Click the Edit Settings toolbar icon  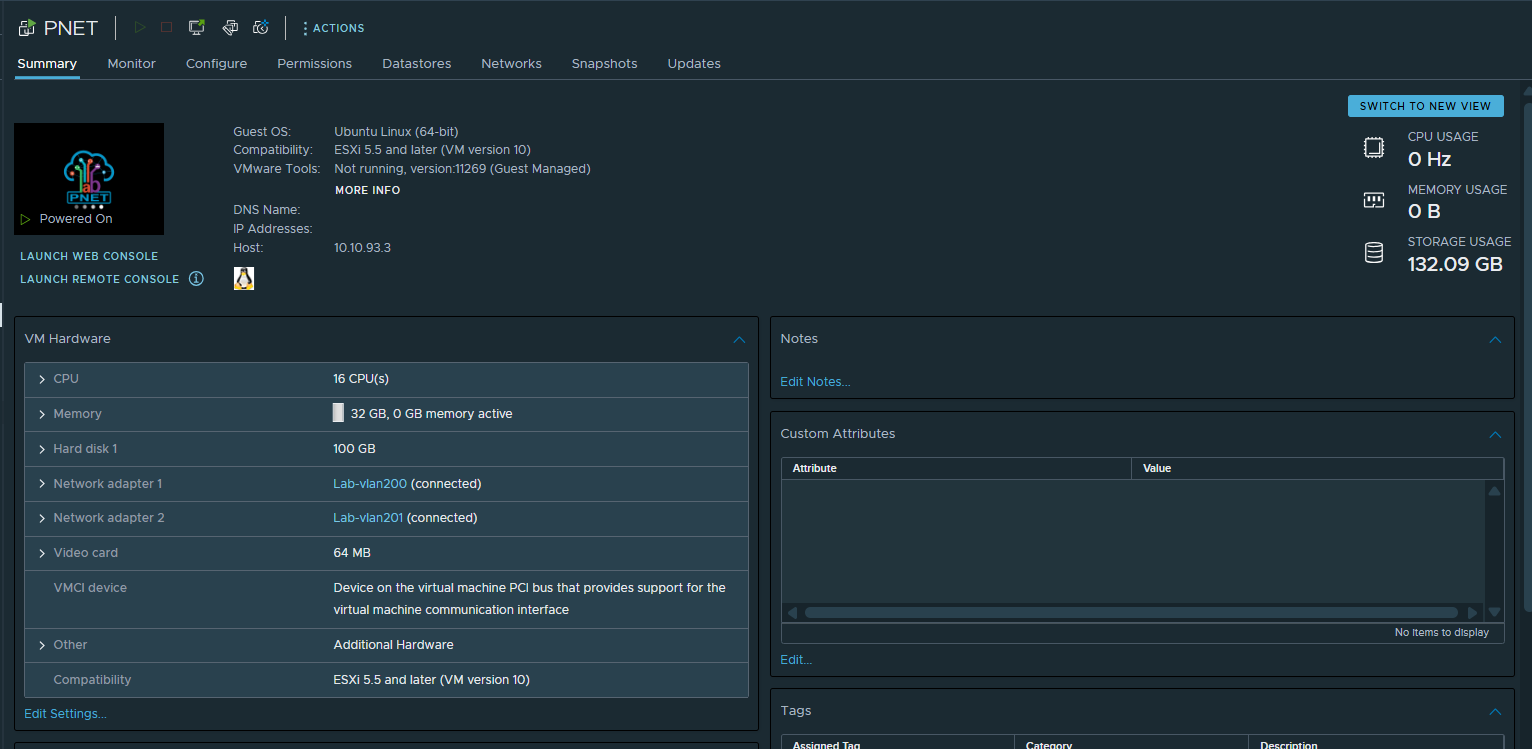coord(229,28)
